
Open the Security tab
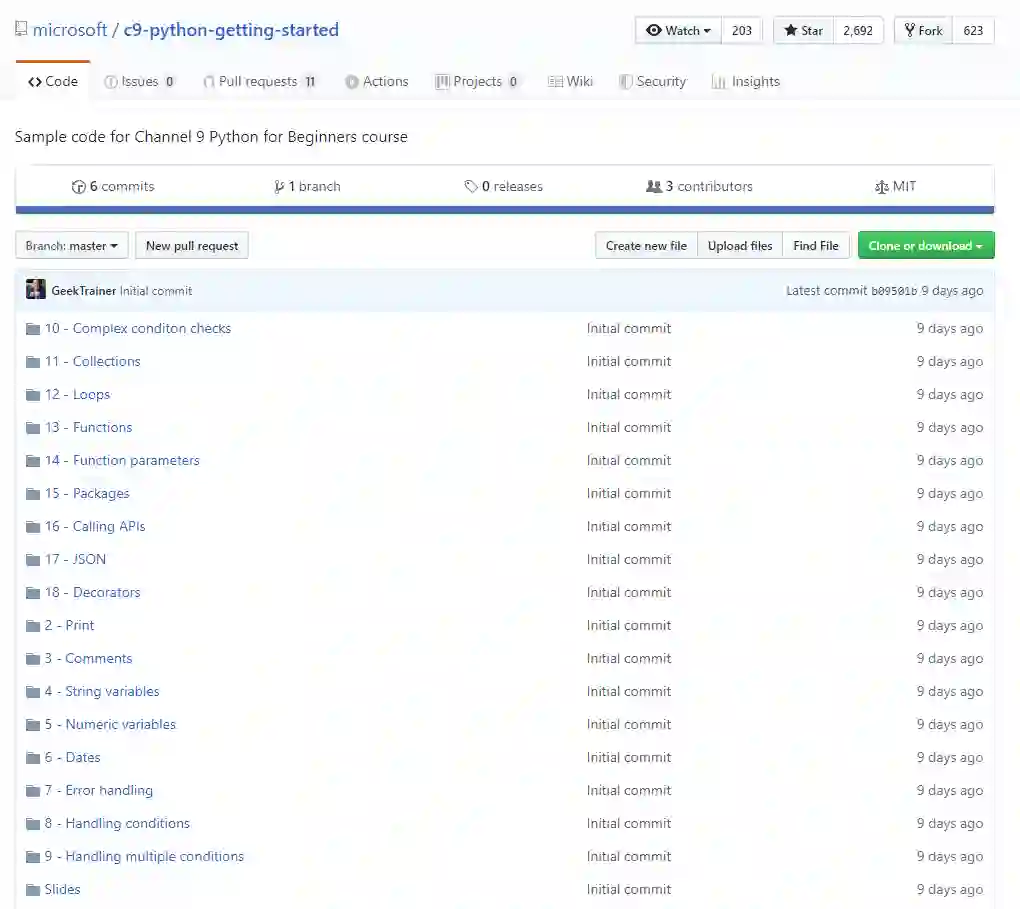[652, 81]
